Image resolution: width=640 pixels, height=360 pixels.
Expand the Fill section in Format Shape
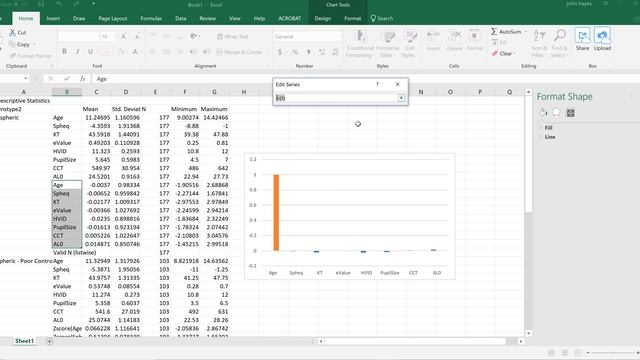tap(548, 128)
